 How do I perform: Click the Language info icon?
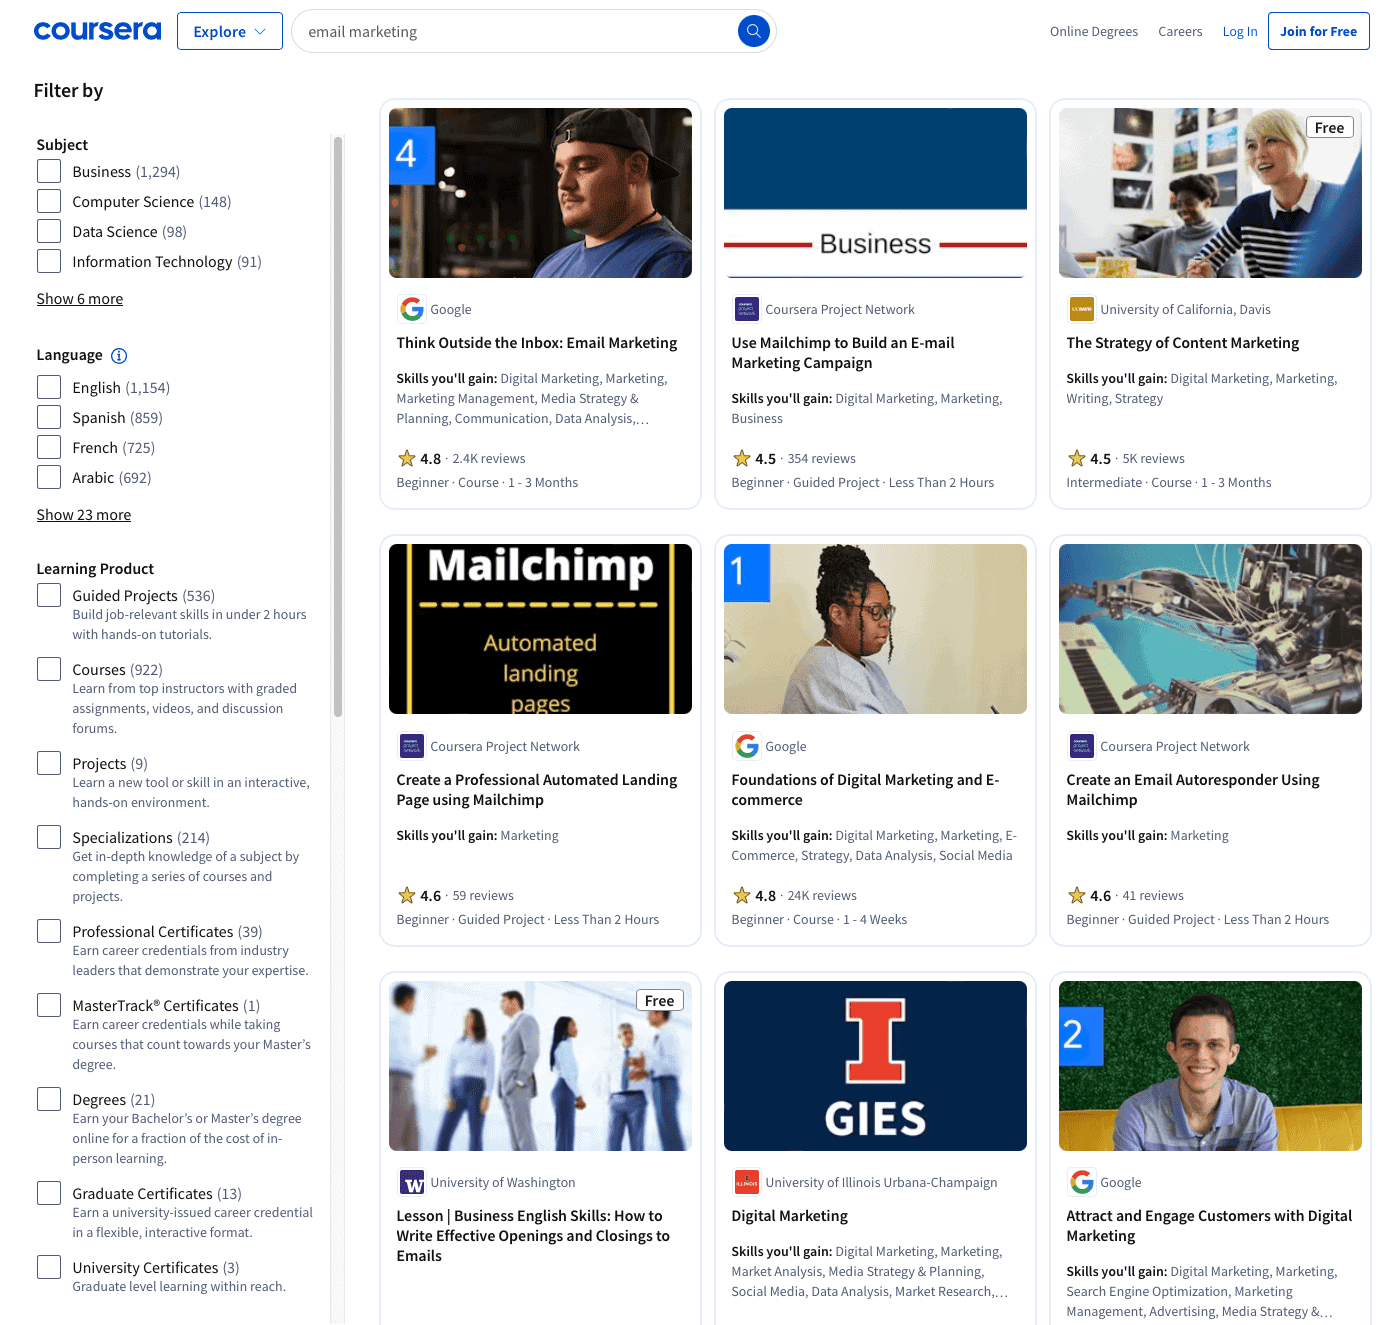[x=119, y=356]
